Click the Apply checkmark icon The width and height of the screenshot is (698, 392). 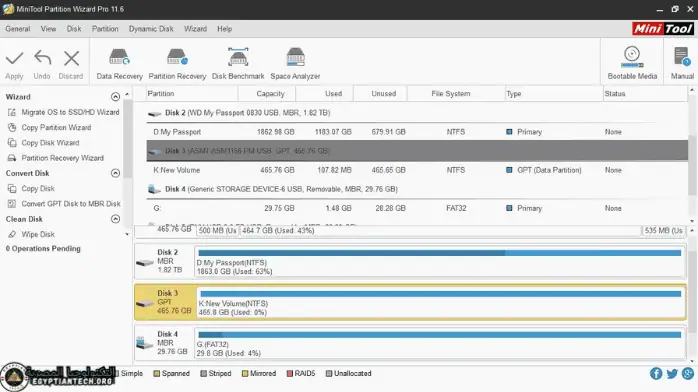[14, 58]
